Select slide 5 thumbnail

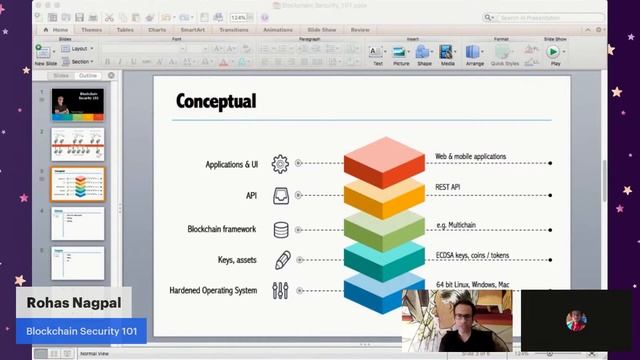[x=78, y=263]
